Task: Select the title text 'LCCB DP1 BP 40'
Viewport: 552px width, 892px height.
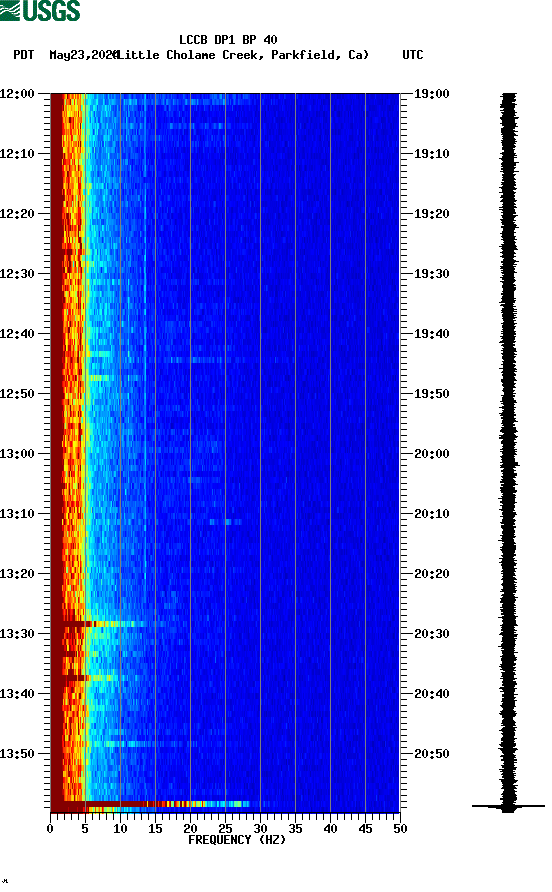Action: click(228, 40)
